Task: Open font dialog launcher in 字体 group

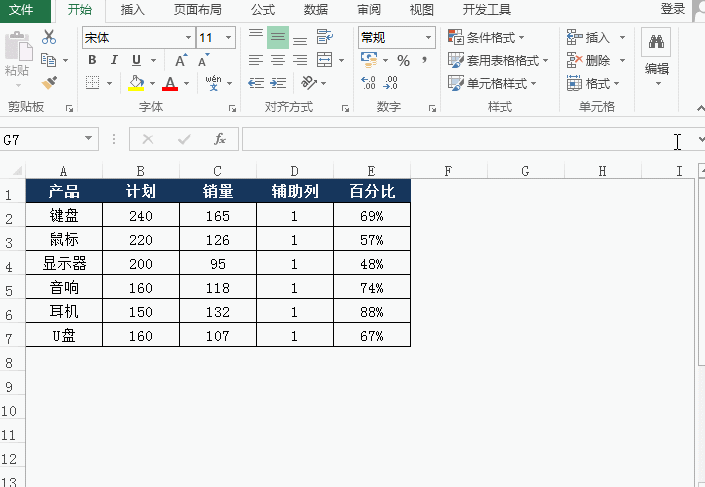Action: tap(232, 108)
